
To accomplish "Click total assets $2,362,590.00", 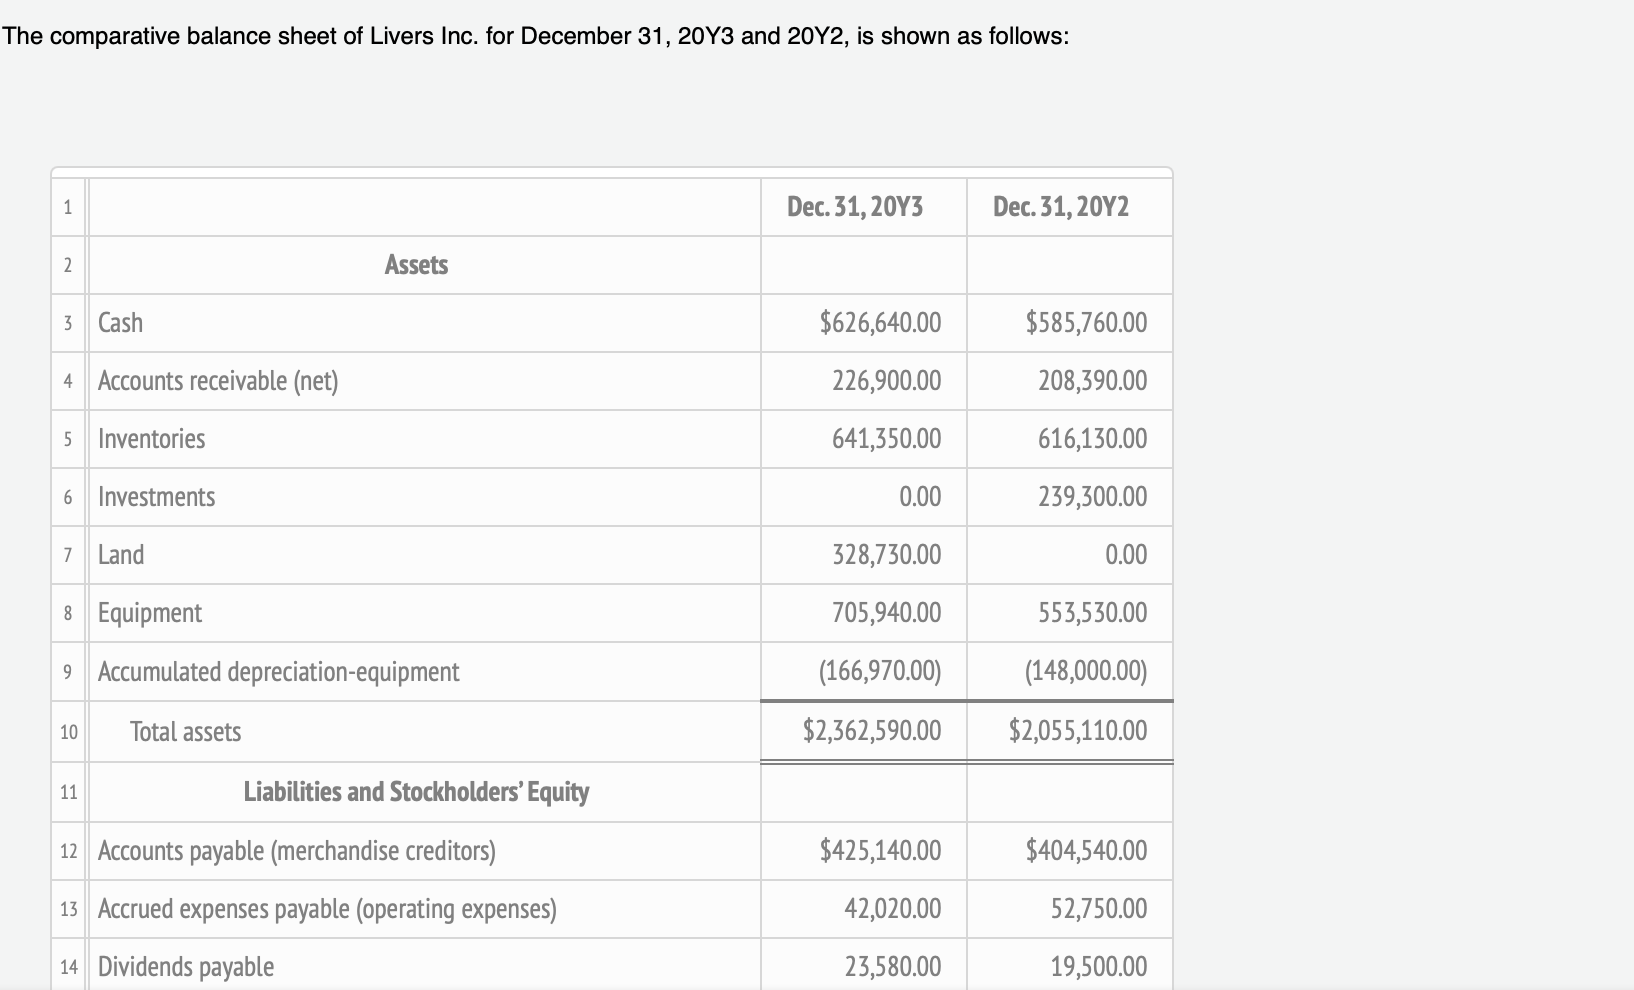I will click(x=872, y=731).
